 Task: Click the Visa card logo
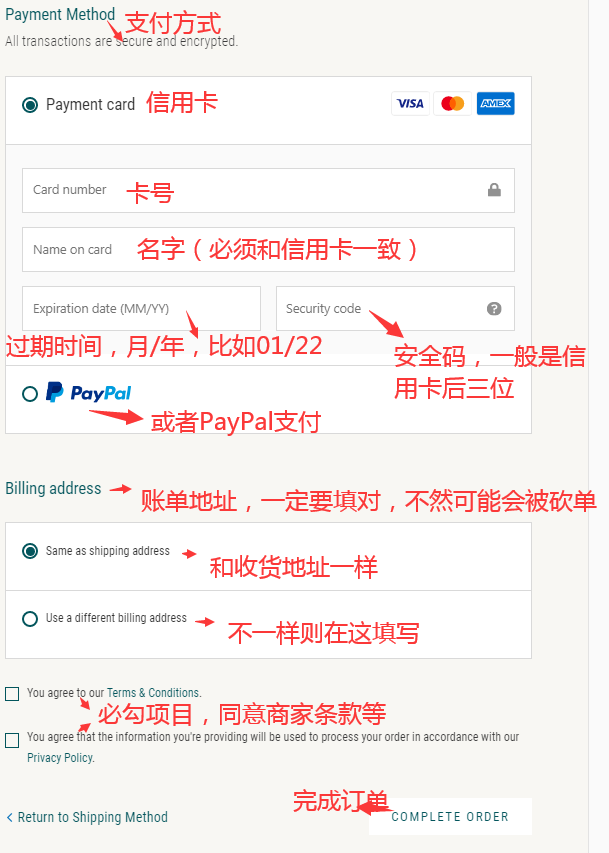point(410,103)
